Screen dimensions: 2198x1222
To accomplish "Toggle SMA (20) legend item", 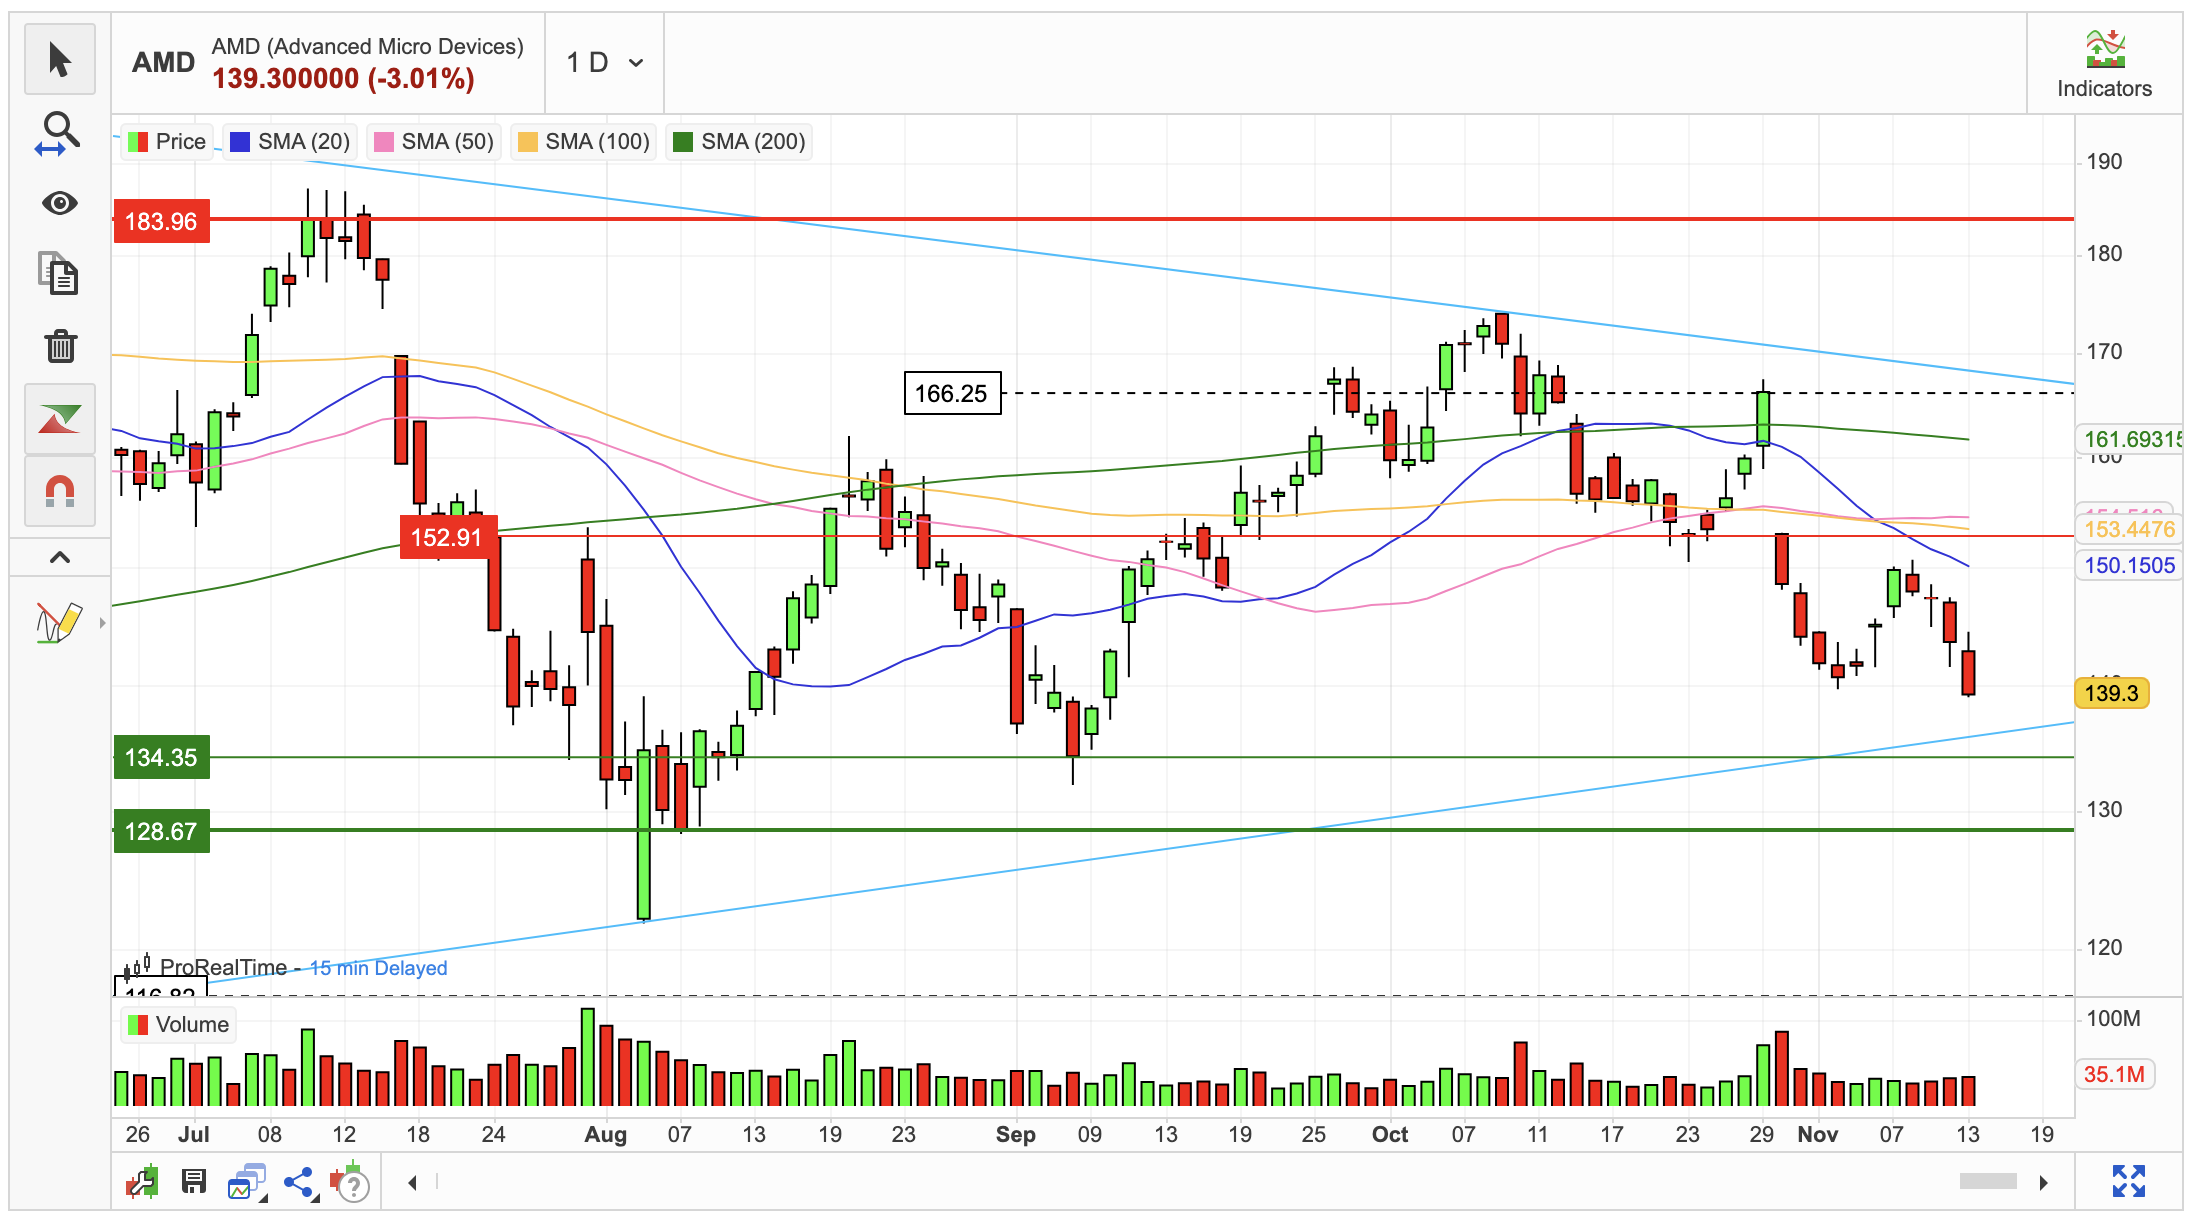I will [290, 142].
